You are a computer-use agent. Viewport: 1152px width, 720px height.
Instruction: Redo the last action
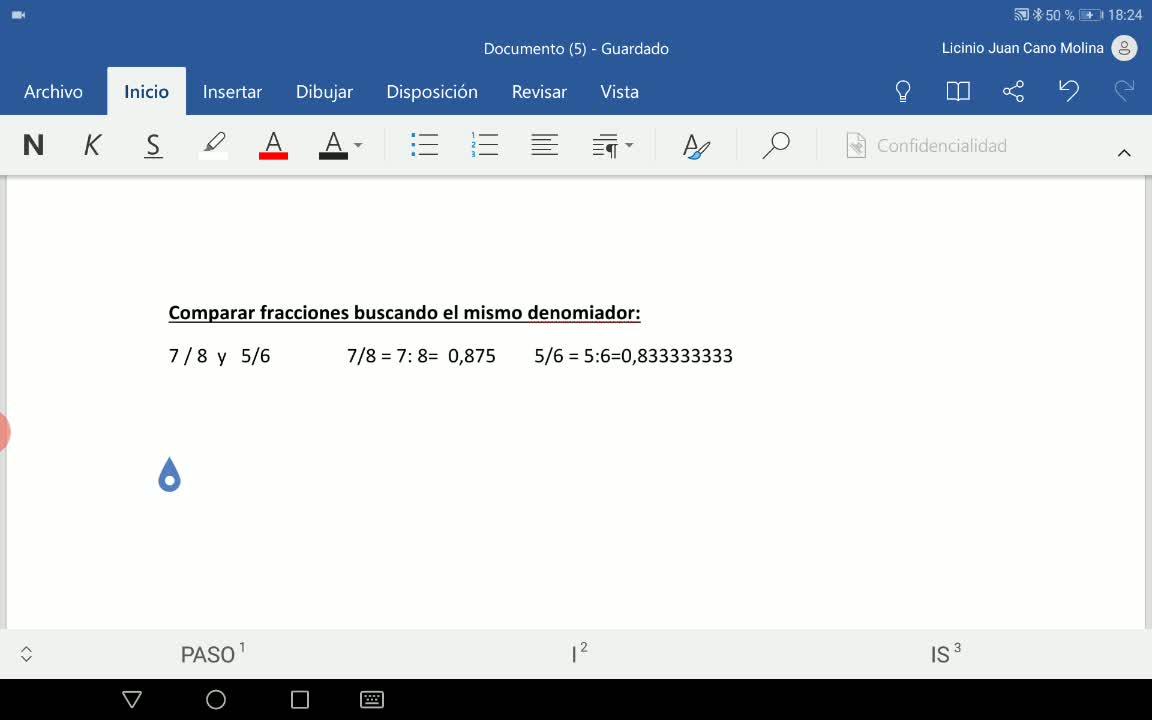(x=1124, y=90)
